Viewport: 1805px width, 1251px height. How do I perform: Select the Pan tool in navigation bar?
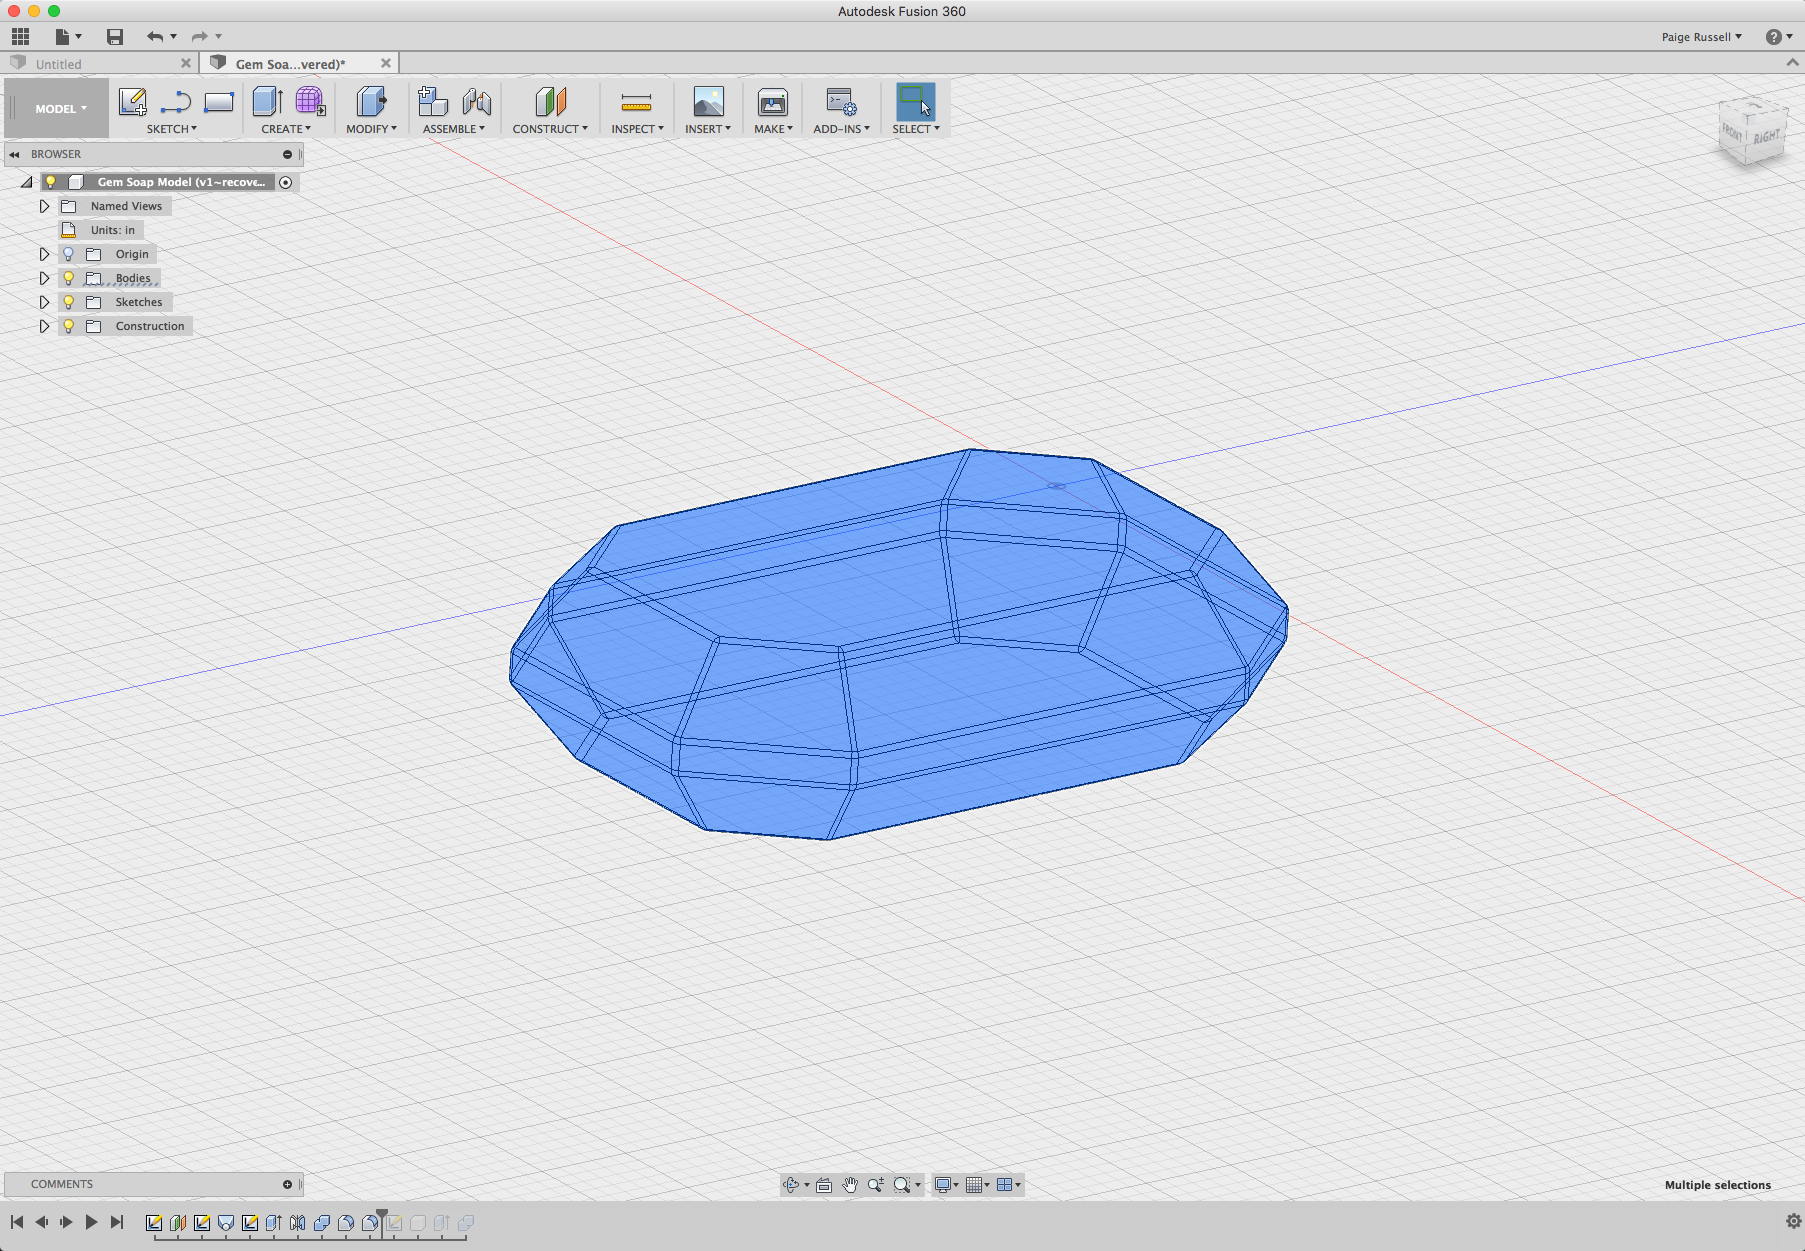[851, 1185]
